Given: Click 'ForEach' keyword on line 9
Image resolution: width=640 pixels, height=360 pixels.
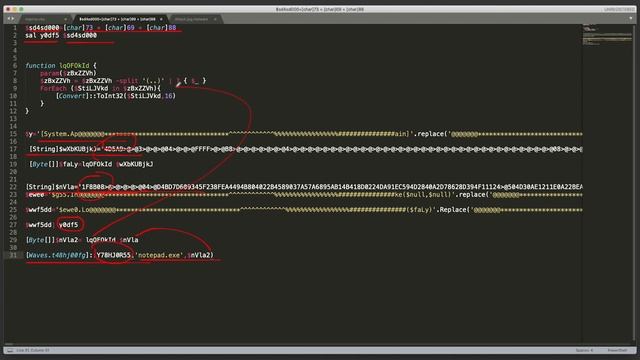Looking at the screenshot, I should click(53, 89).
